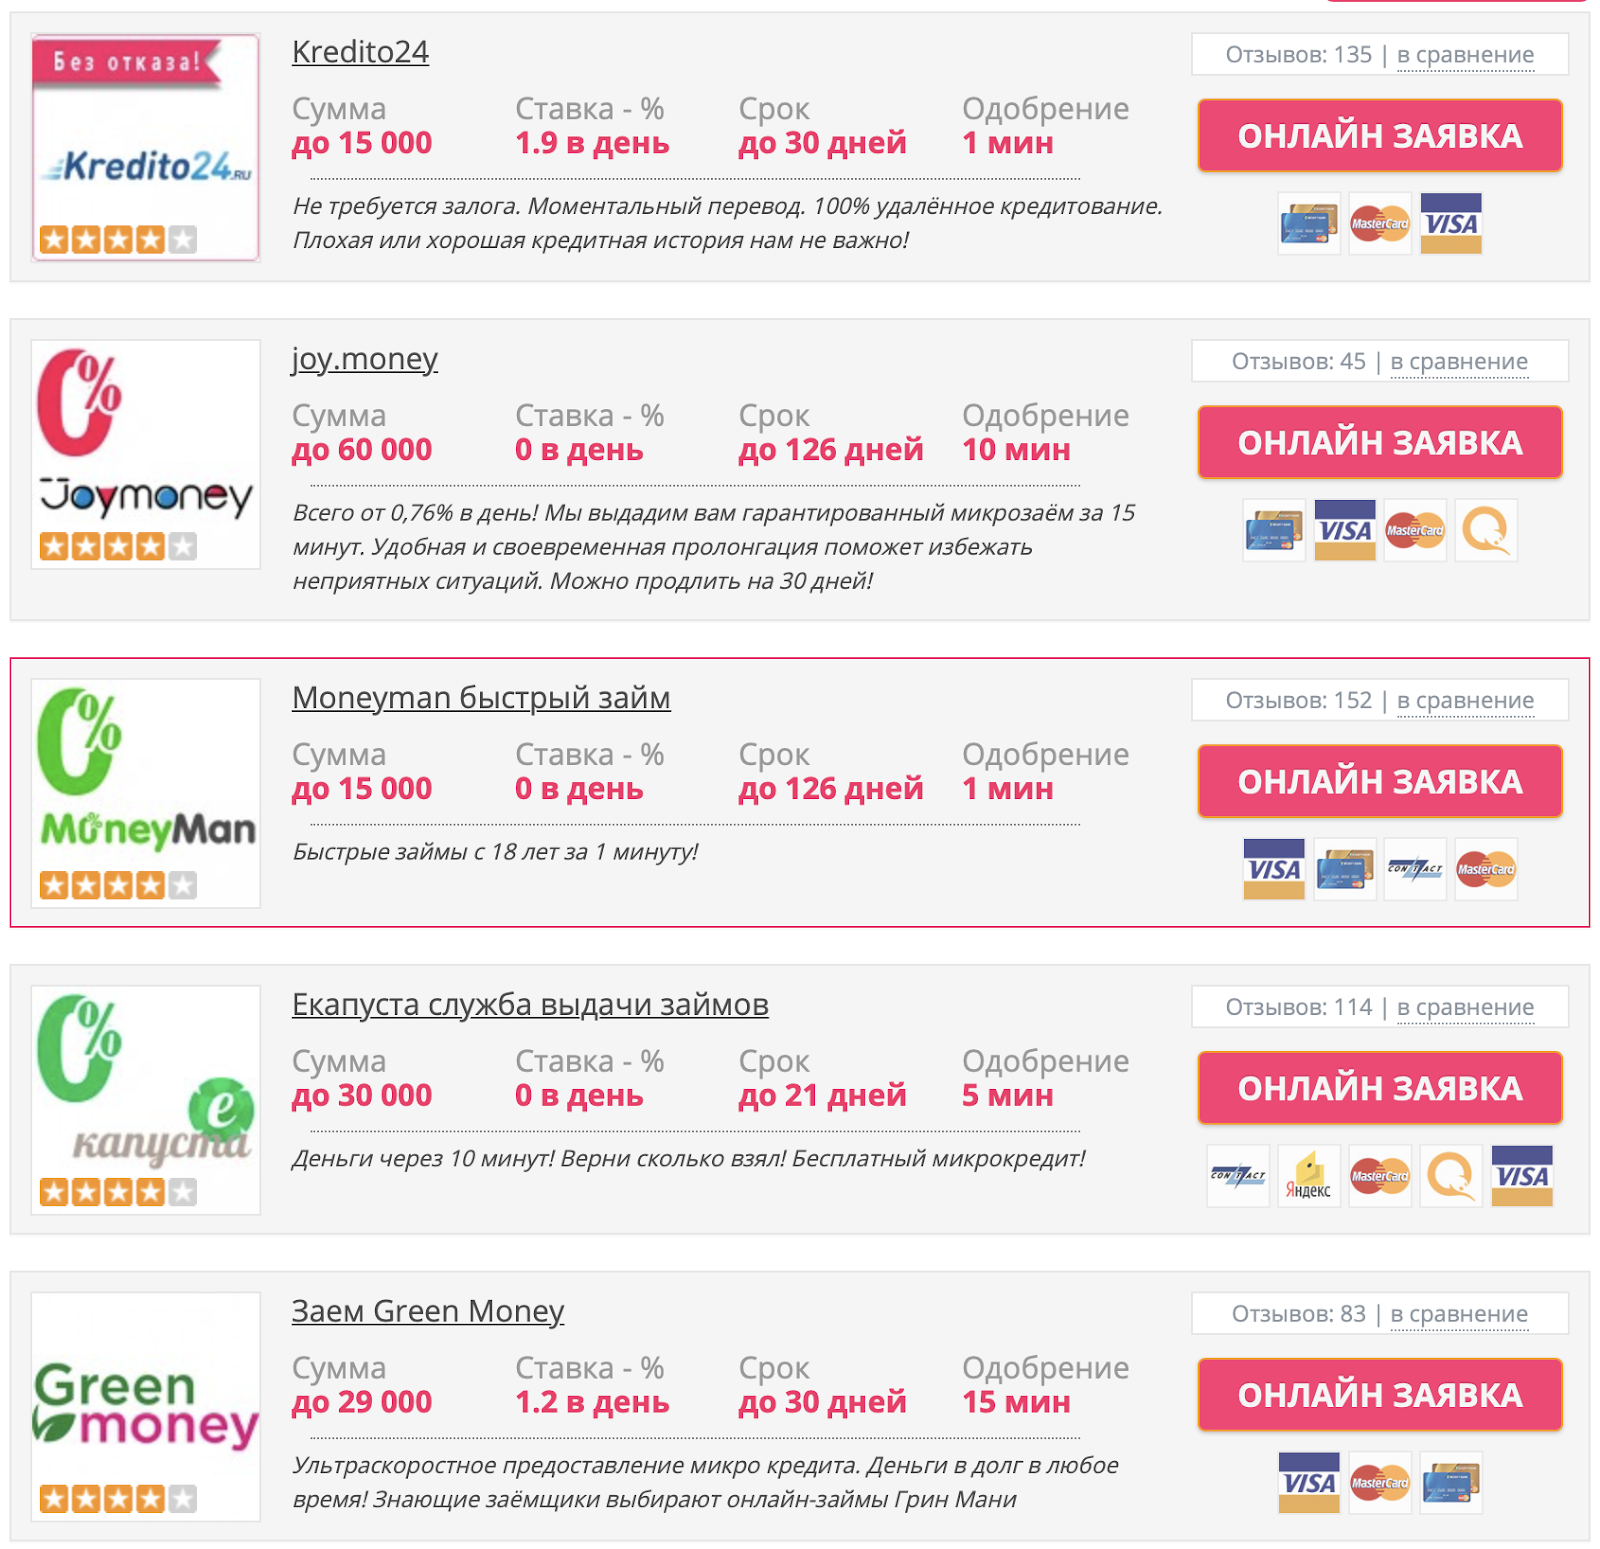Click the bank card icon in joy.money row
Screen dimensions: 1600x1549
click(x=1273, y=530)
